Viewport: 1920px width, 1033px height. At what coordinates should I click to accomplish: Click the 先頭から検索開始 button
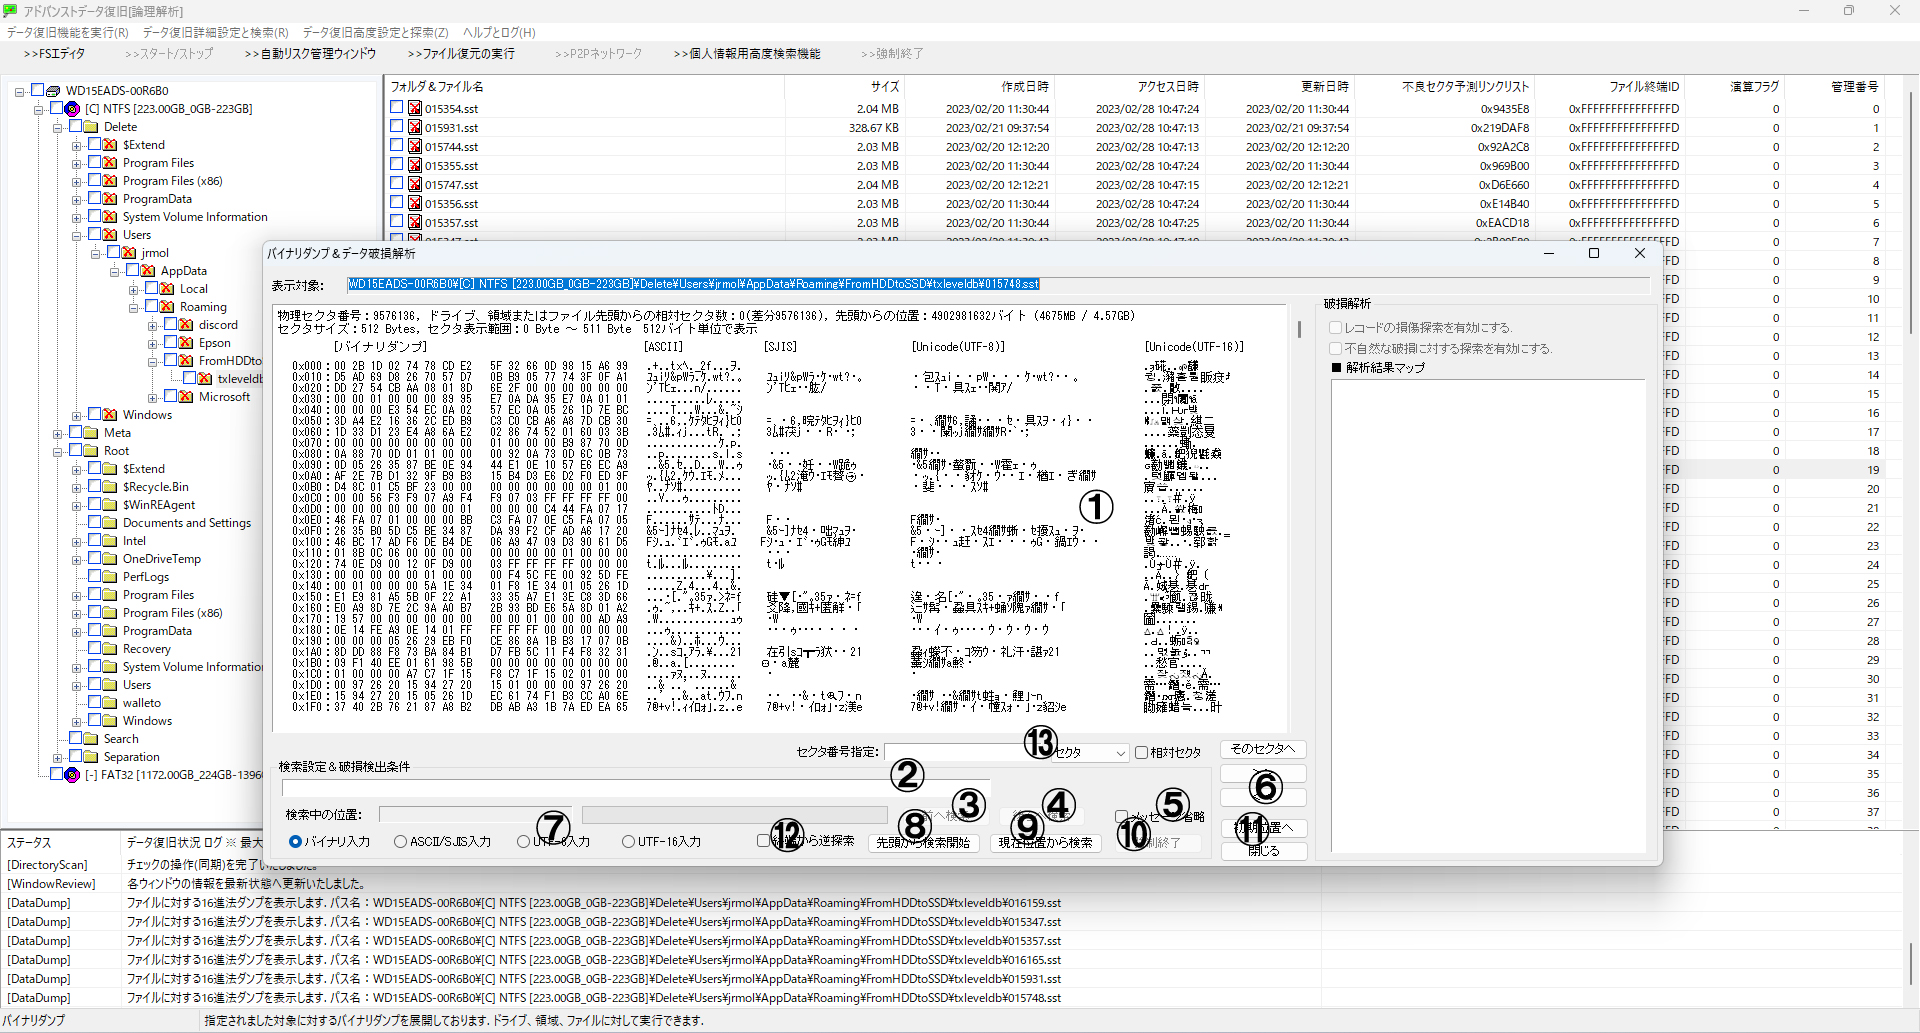click(923, 843)
